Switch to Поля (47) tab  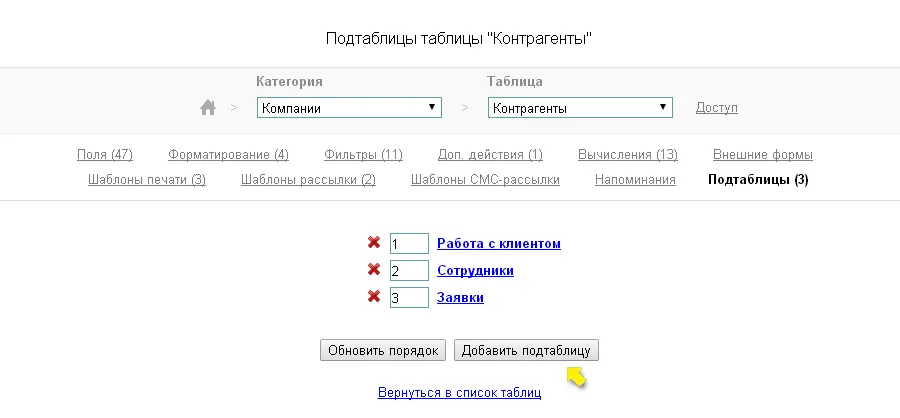(104, 154)
